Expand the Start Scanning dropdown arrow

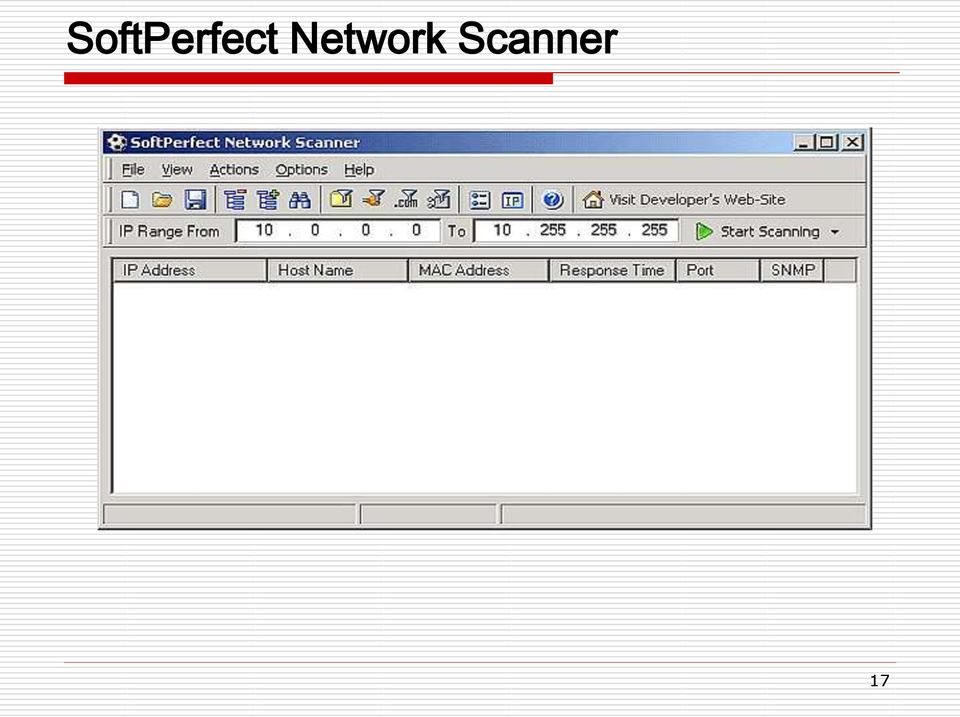pos(834,232)
